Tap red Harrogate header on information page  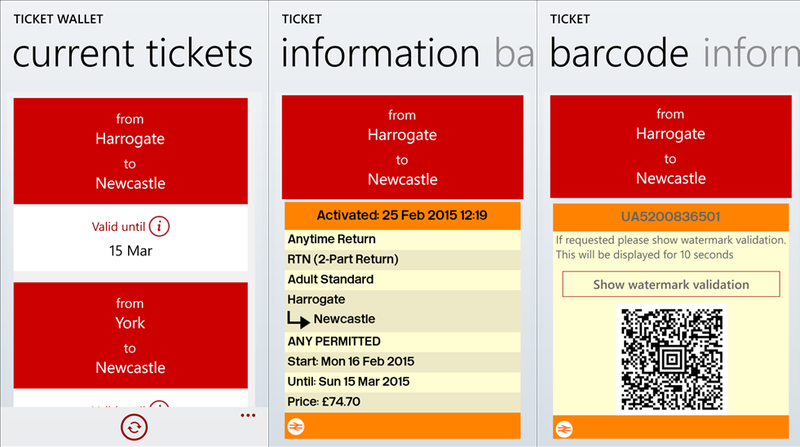(x=402, y=147)
